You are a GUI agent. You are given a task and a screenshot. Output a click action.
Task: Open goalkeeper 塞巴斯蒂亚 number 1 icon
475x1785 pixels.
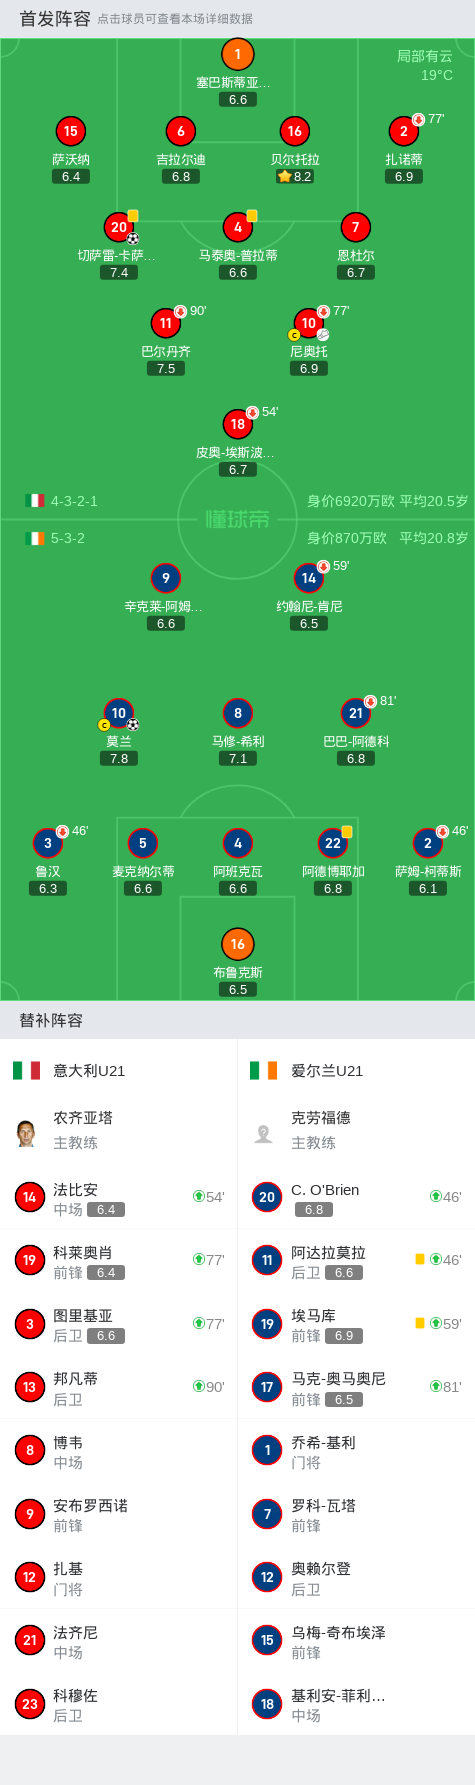coord(237,54)
